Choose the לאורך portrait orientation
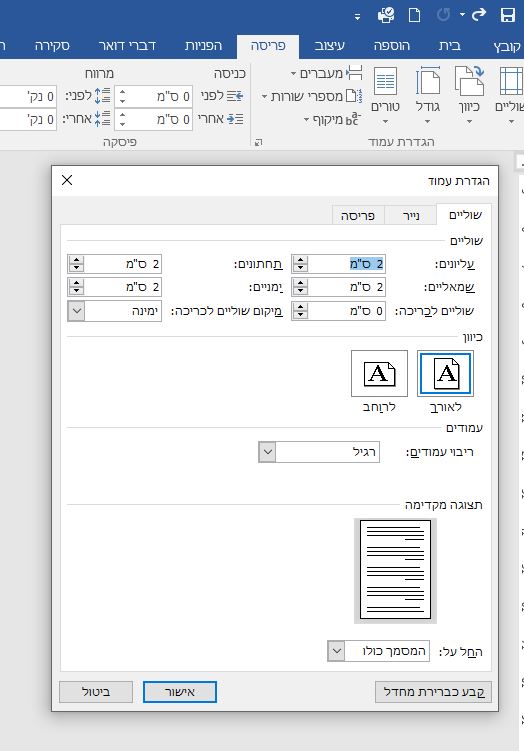 click(x=445, y=374)
